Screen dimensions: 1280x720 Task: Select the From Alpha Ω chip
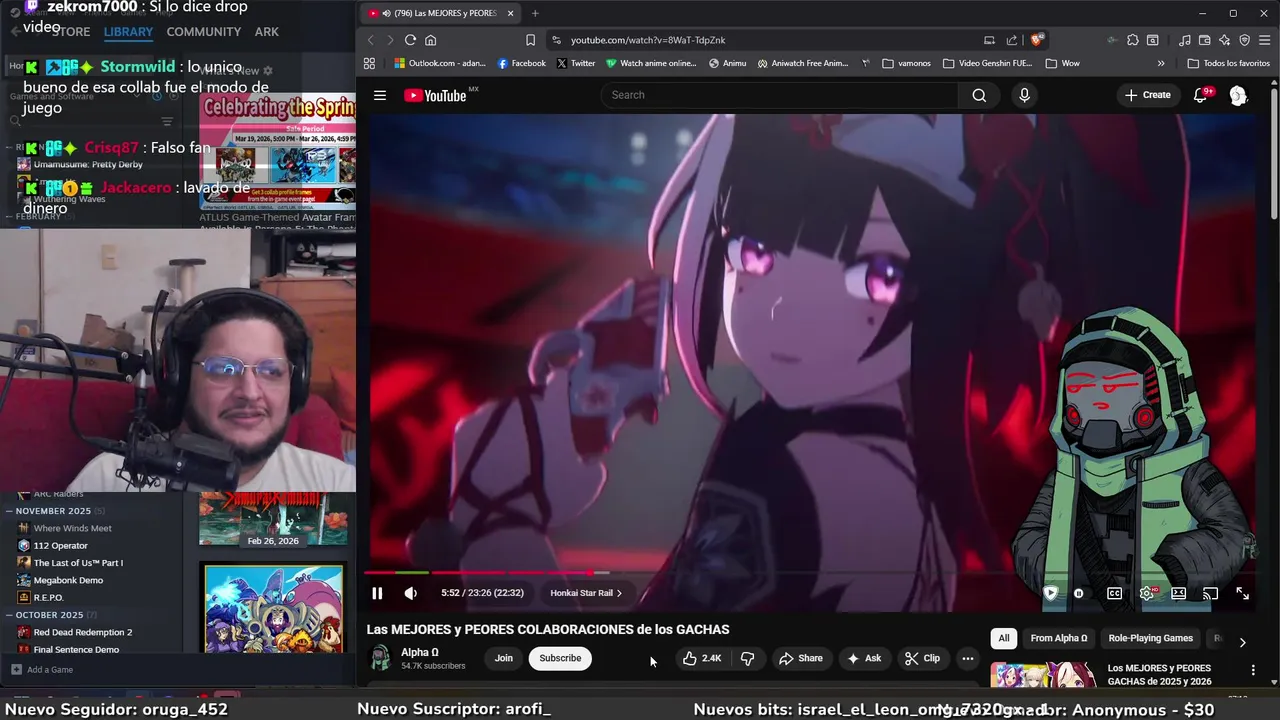[1059, 638]
